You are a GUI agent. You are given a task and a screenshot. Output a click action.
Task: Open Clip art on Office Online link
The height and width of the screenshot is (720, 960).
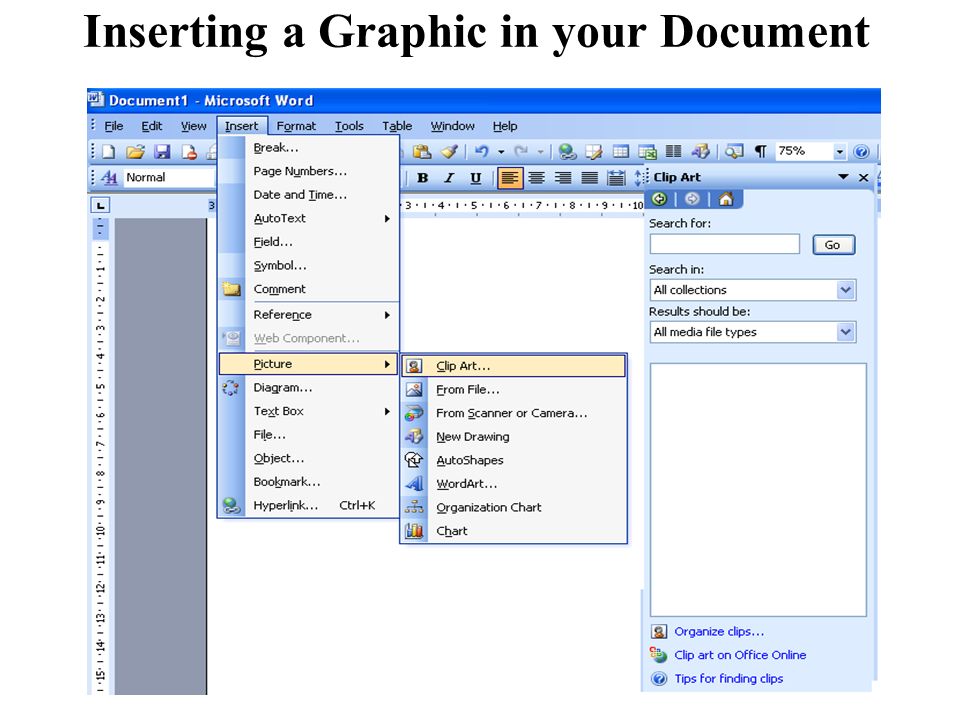tap(740, 655)
